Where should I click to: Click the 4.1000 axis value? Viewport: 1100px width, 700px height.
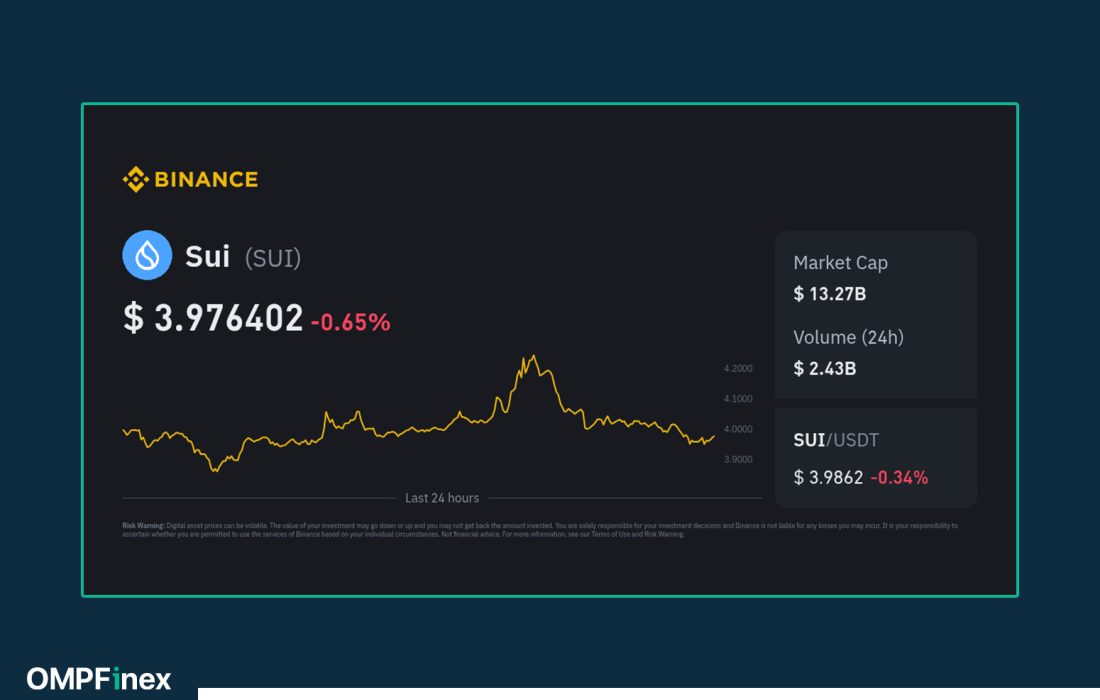pyautogui.click(x=738, y=398)
